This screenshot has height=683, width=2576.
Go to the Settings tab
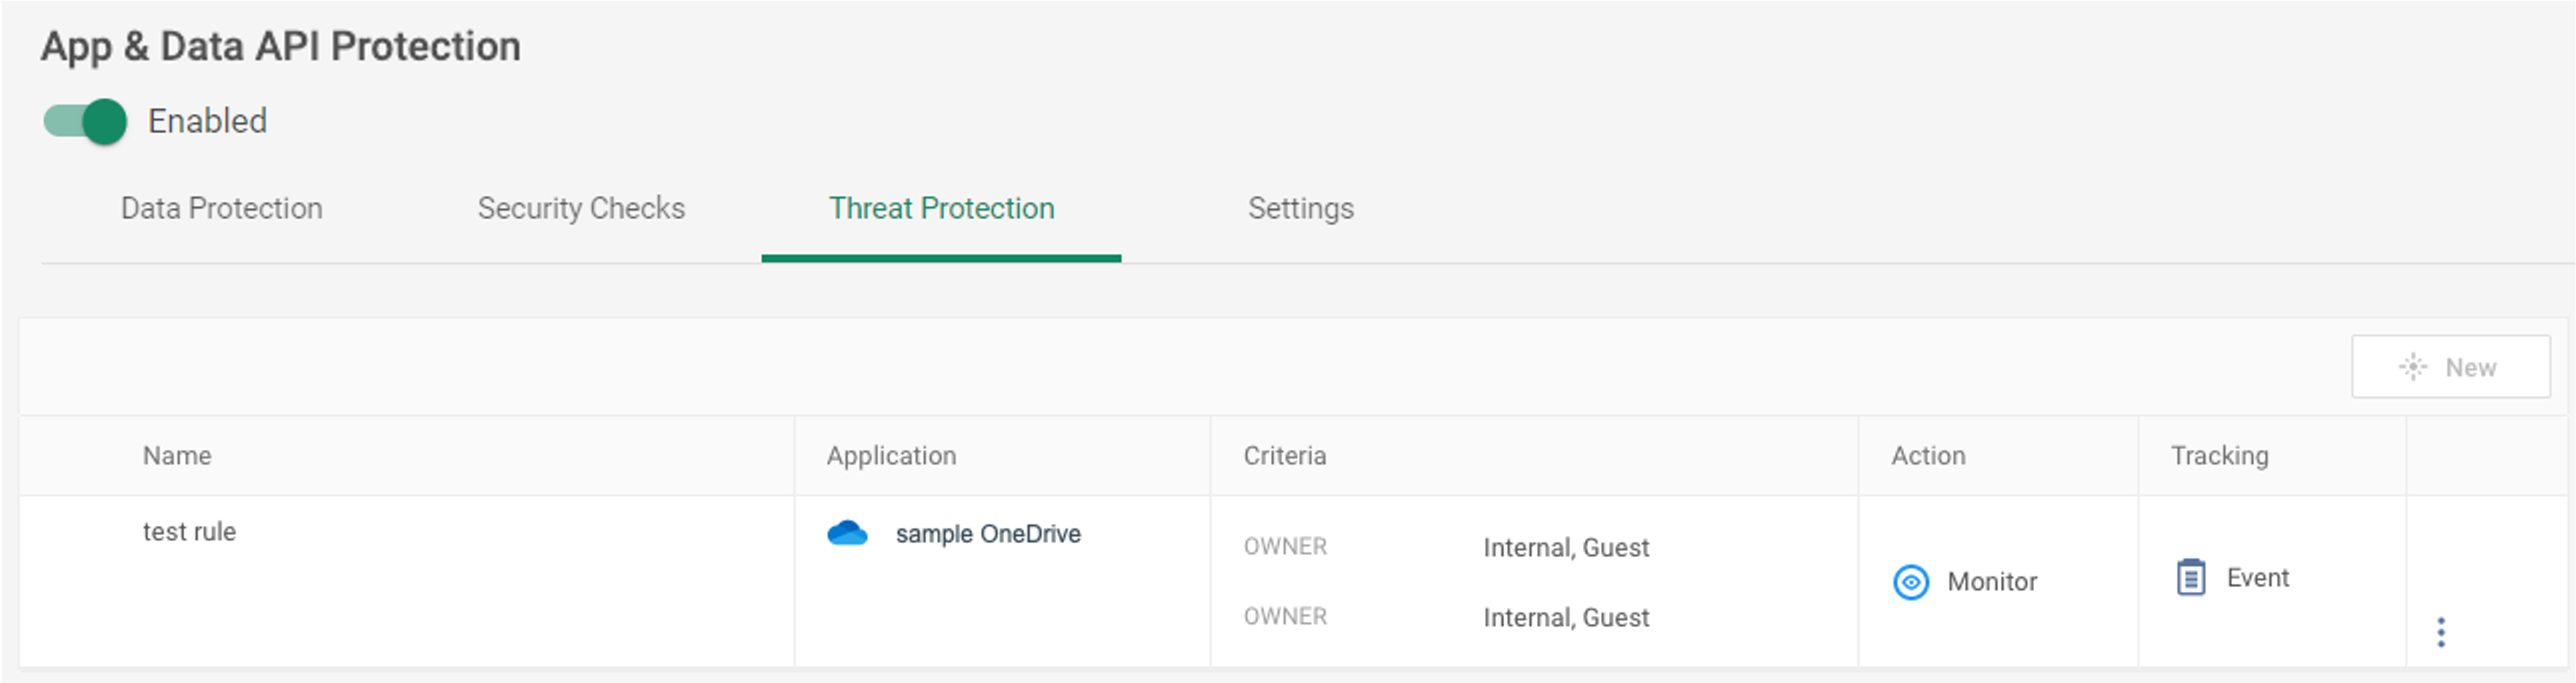[1300, 208]
